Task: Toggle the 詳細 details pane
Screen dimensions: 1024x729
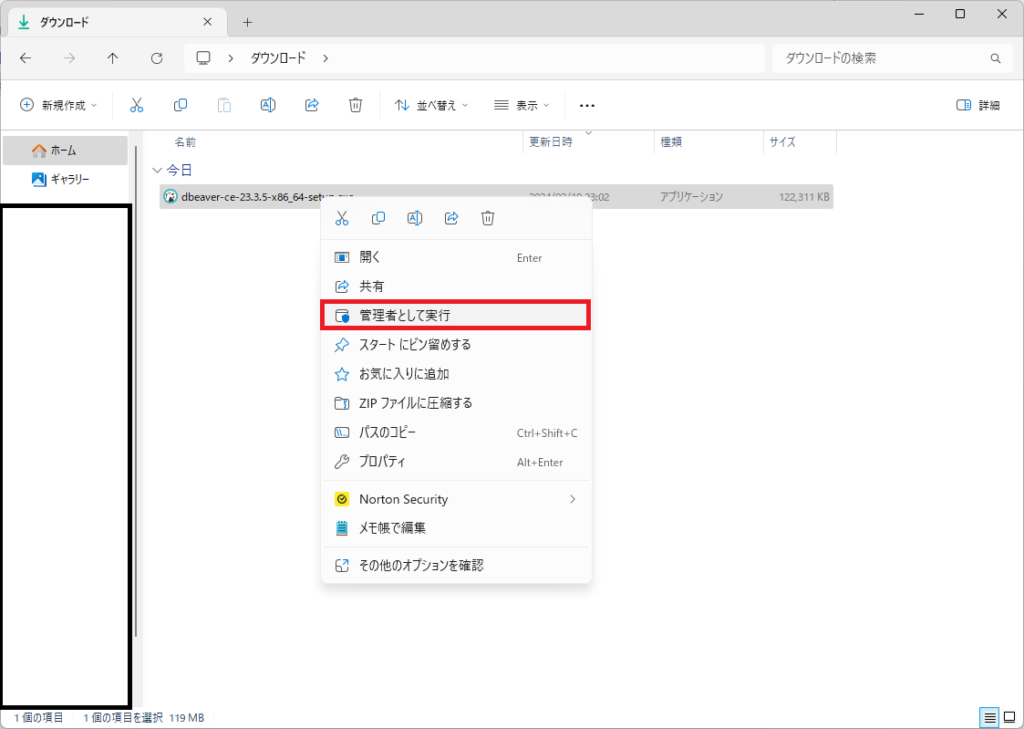Action: tap(978, 105)
